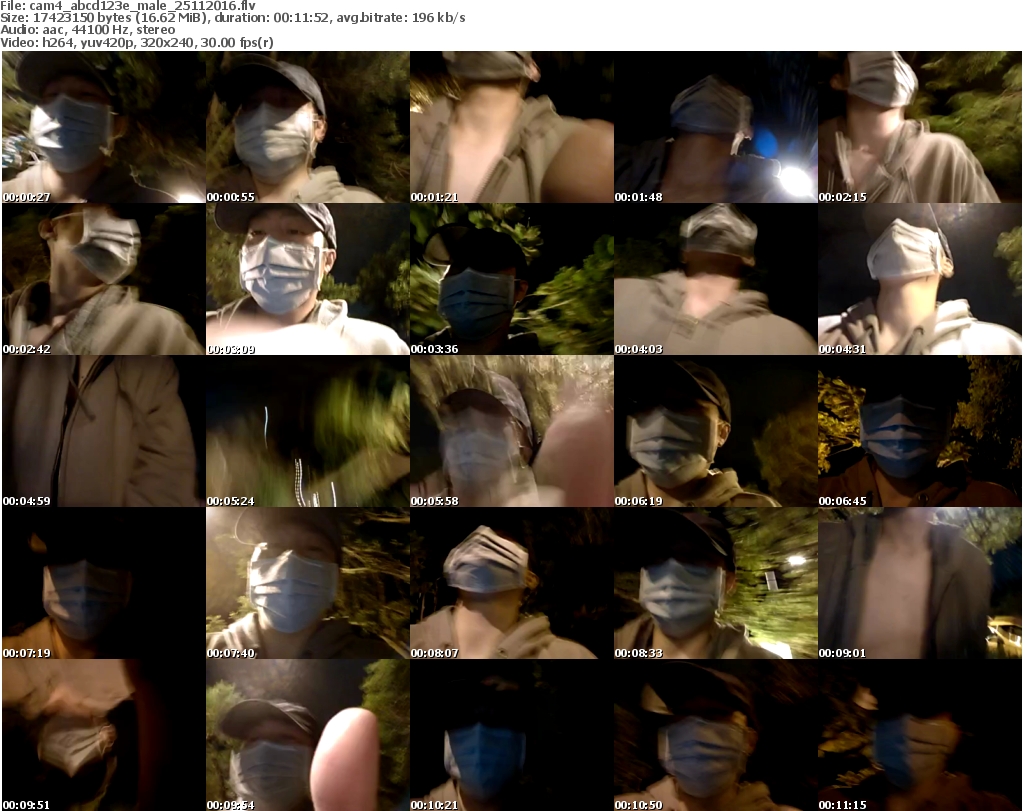Choose the frame at 00:07:19
This screenshot has width=1024, height=811.
click(104, 583)
